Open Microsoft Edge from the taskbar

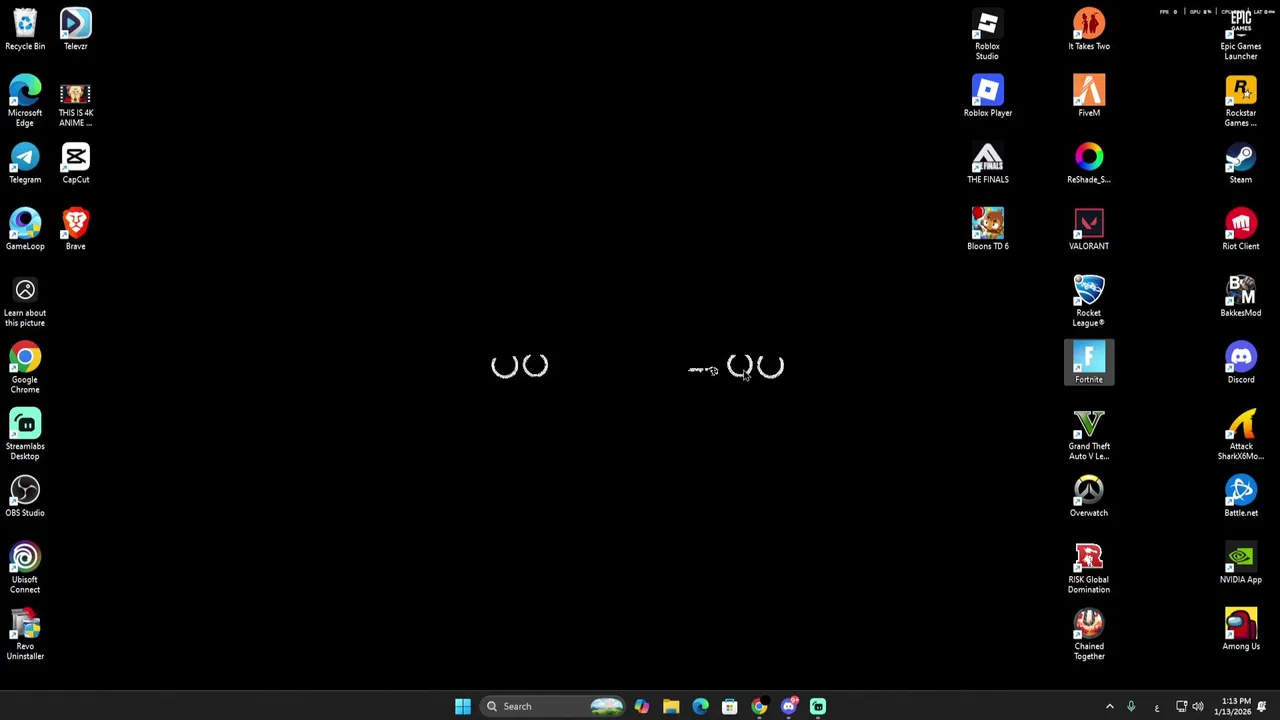700,706
